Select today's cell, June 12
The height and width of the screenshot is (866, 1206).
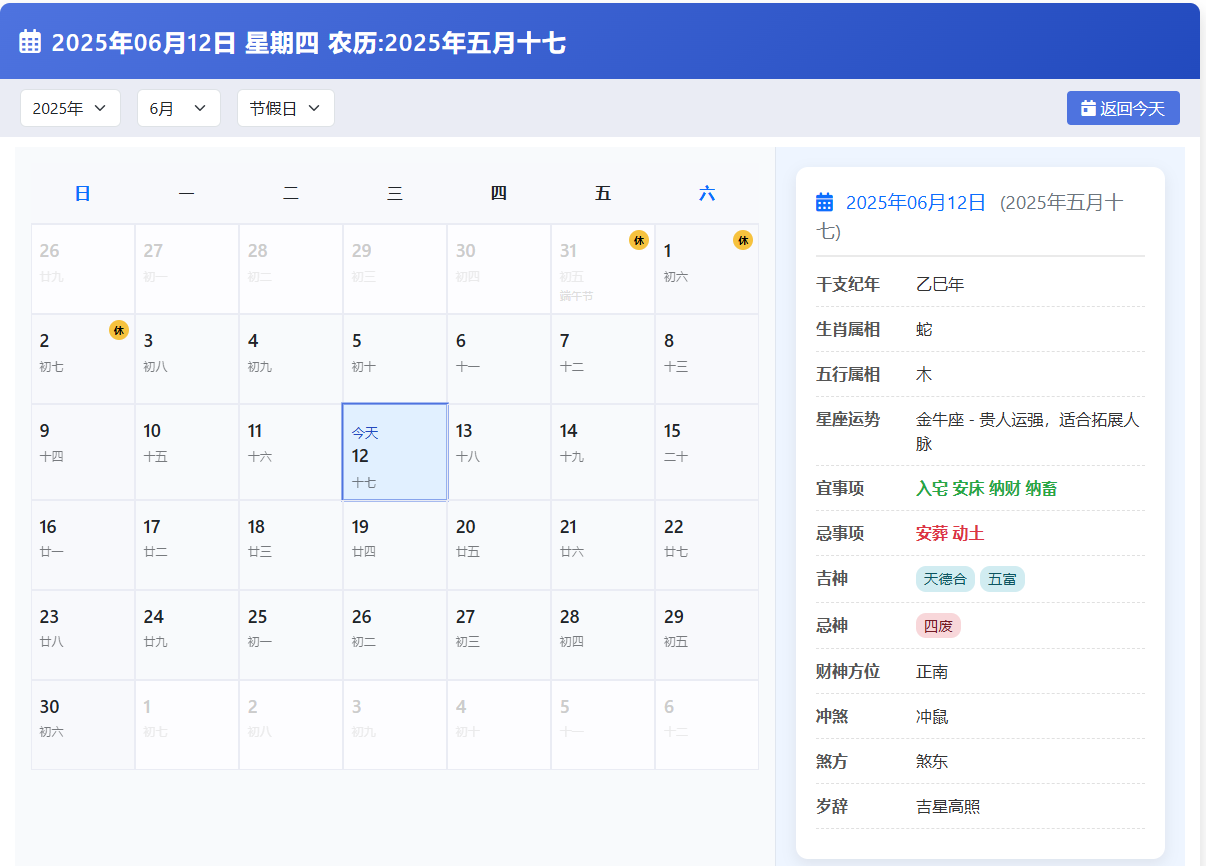pos(395,452)
